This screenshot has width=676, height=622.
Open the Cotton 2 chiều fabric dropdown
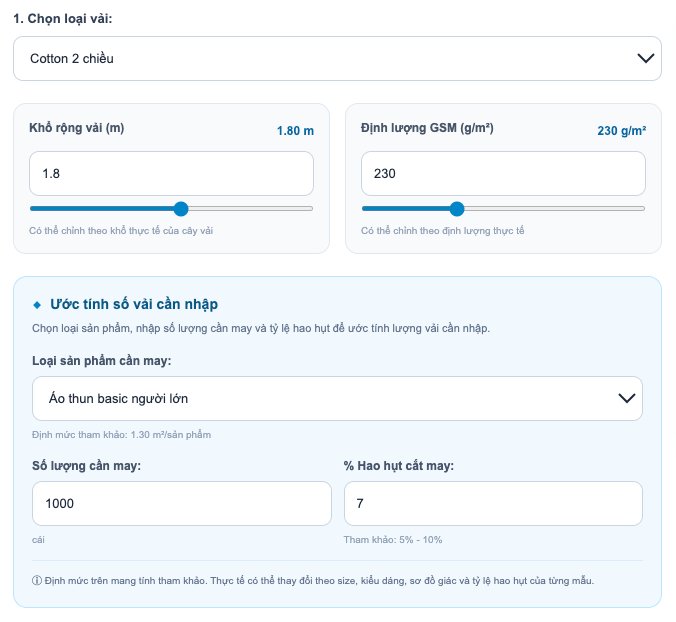337,58
